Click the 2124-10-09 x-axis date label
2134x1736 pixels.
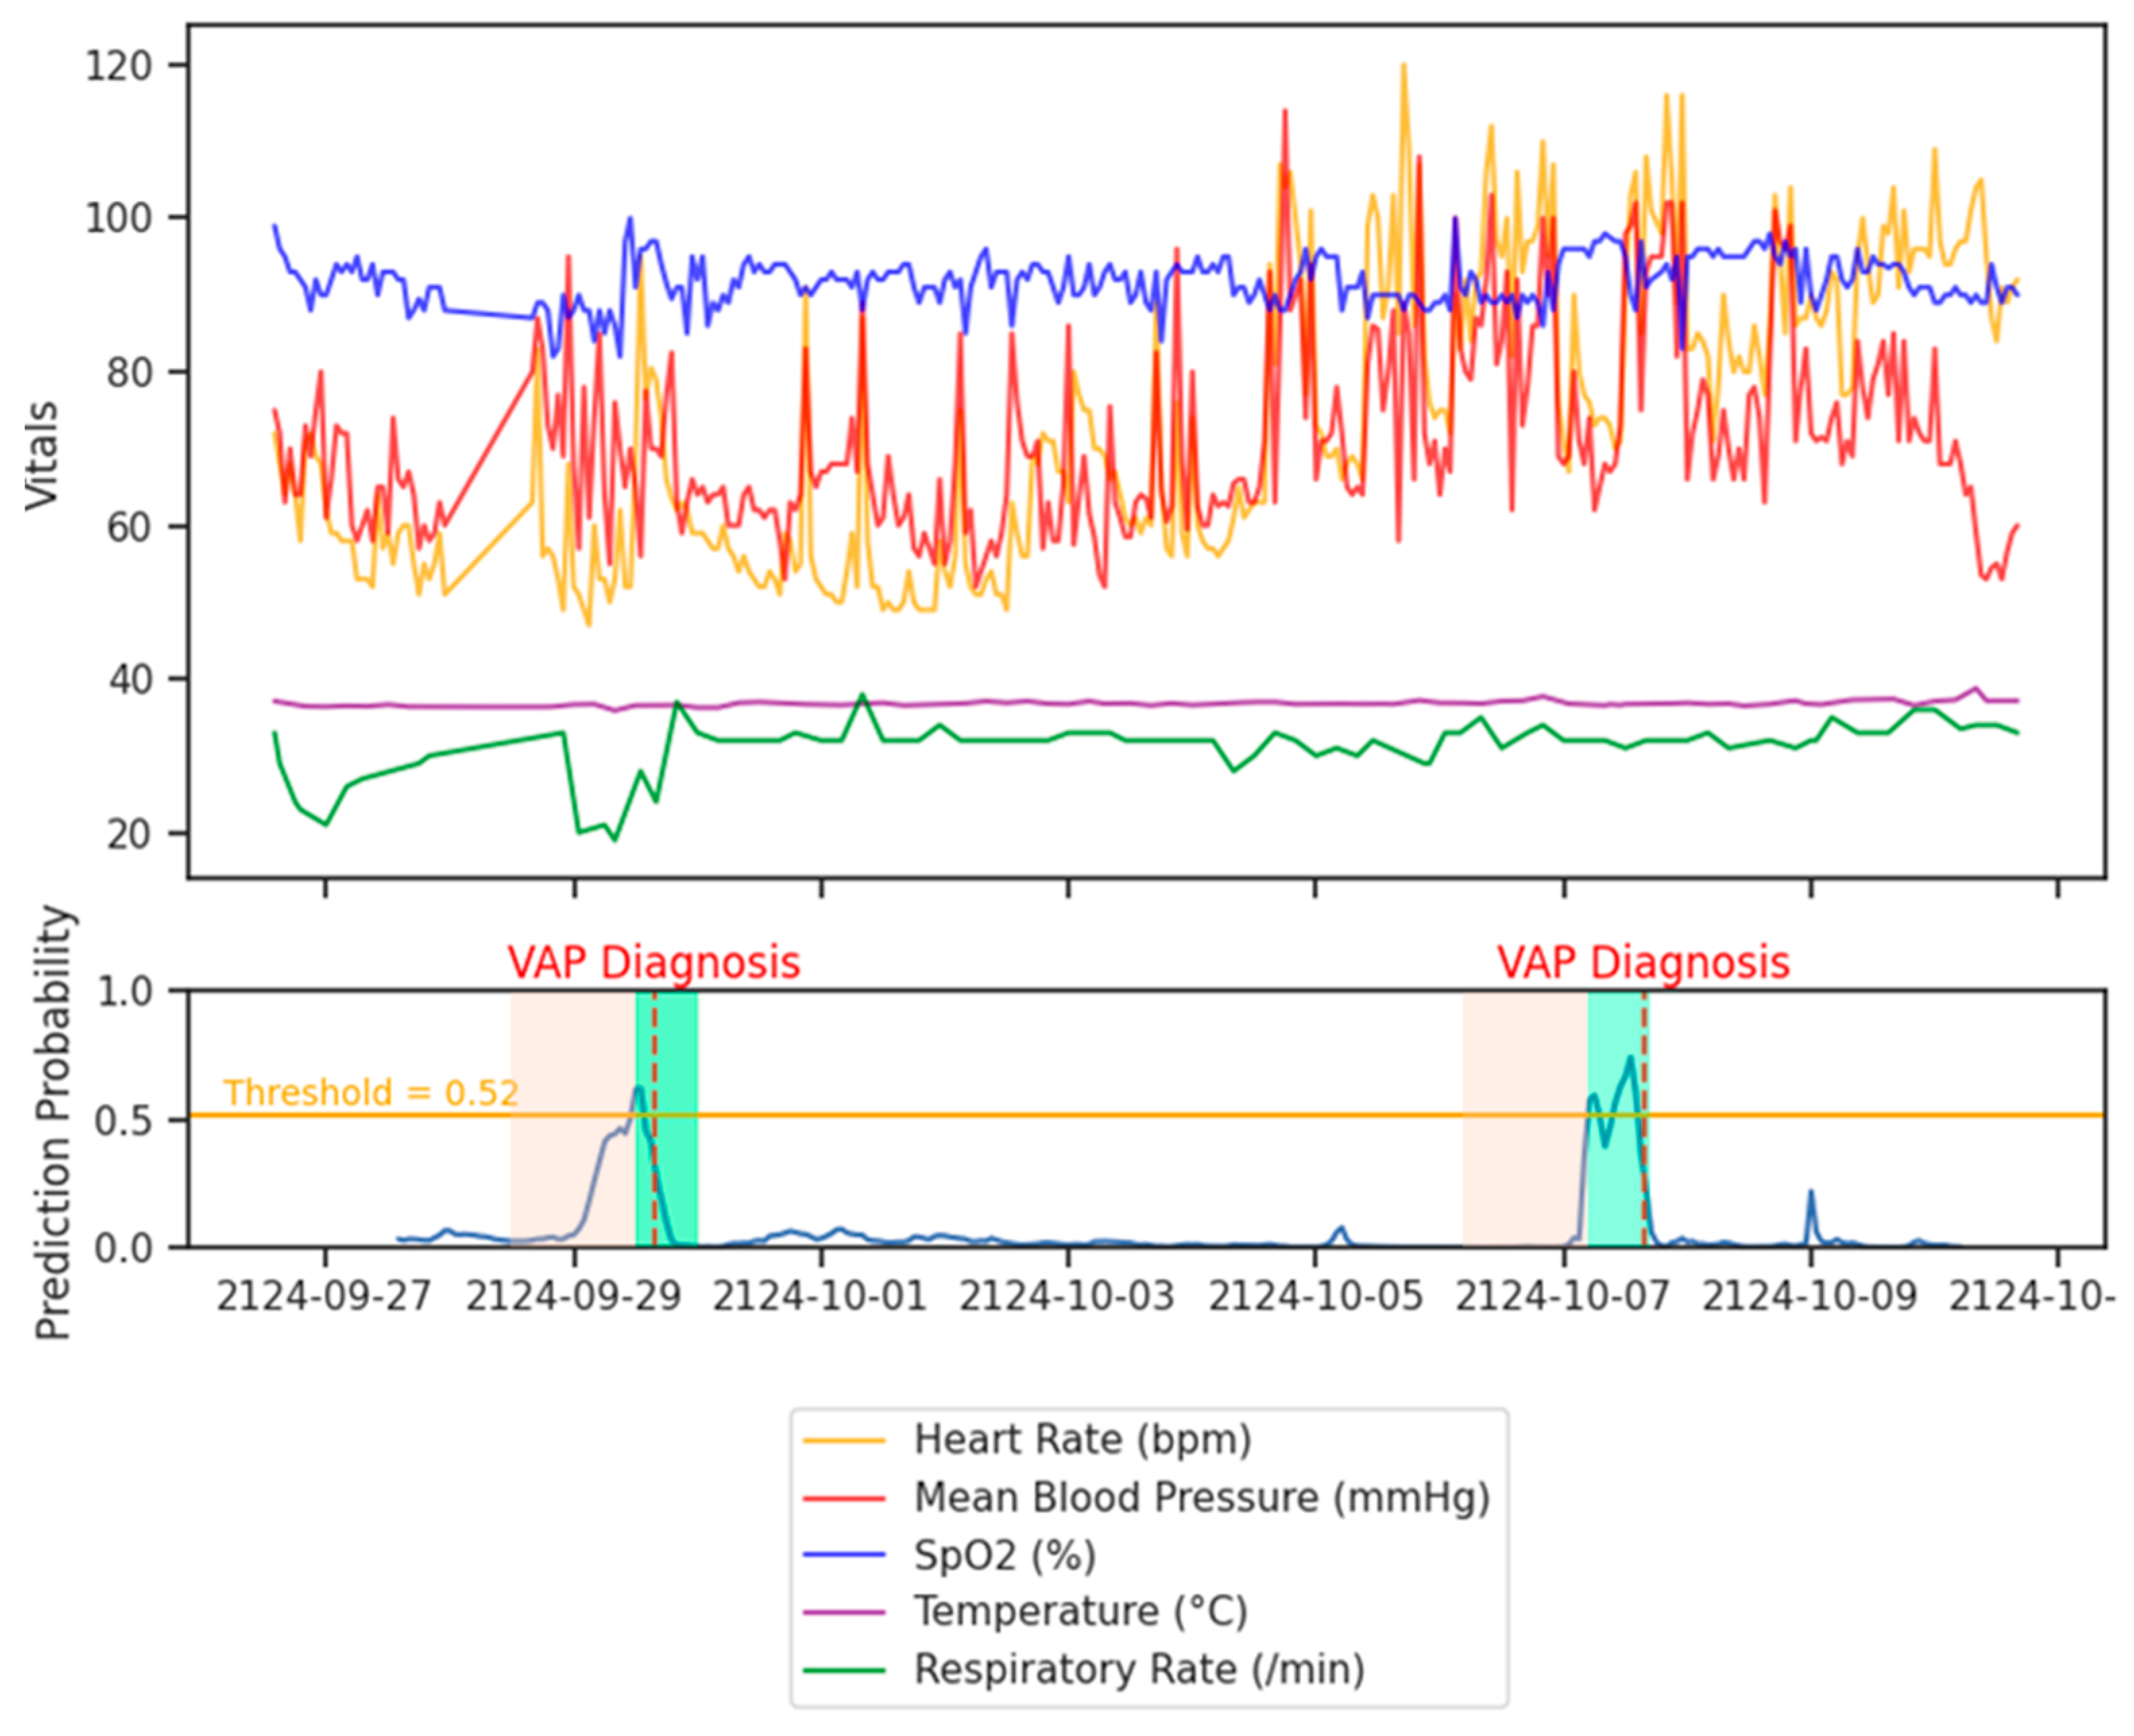click(1810, 1297)
